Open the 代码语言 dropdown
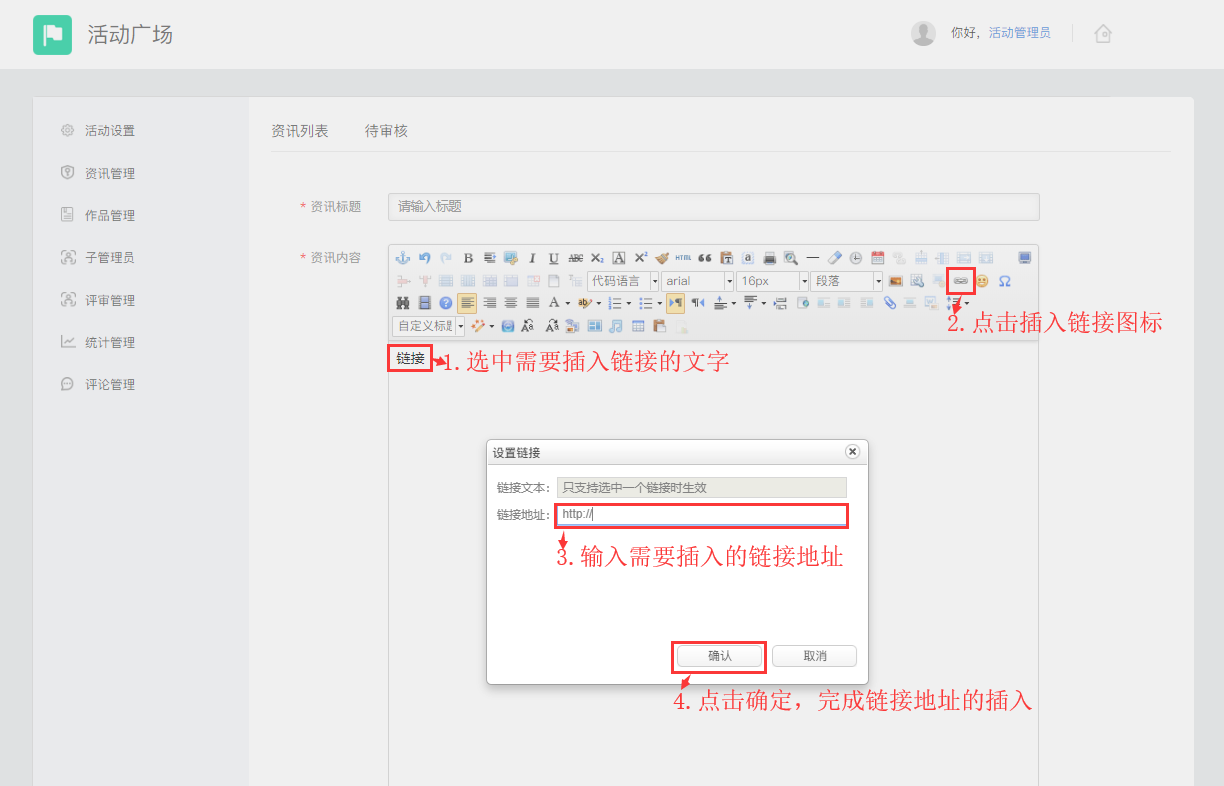 tap(623, 281)
